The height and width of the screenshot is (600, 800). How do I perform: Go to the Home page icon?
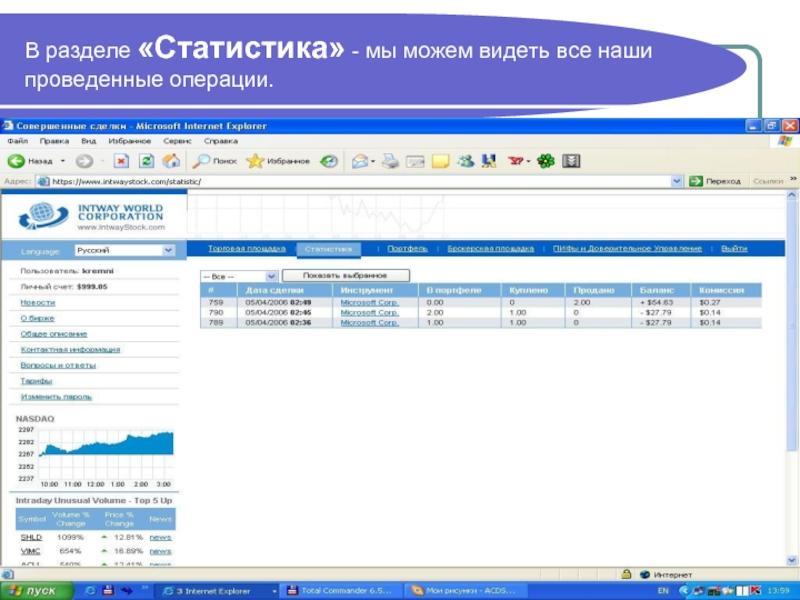point(170,161)
